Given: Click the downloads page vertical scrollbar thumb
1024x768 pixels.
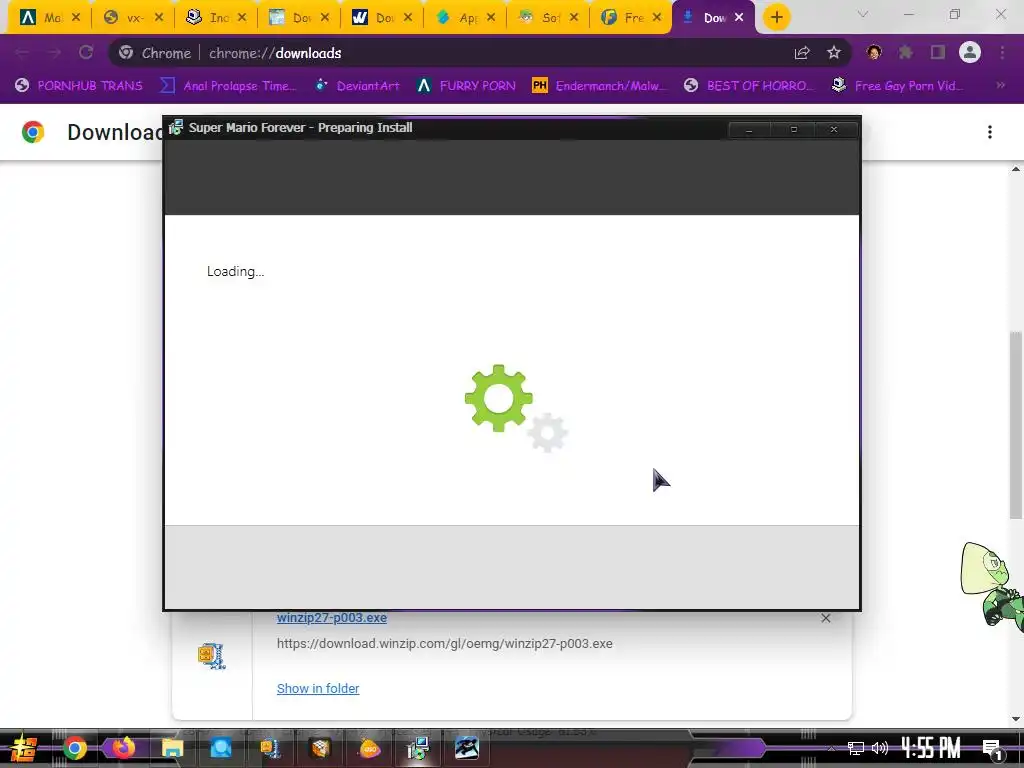Looking at the screenshot, I should point(1016,424).
